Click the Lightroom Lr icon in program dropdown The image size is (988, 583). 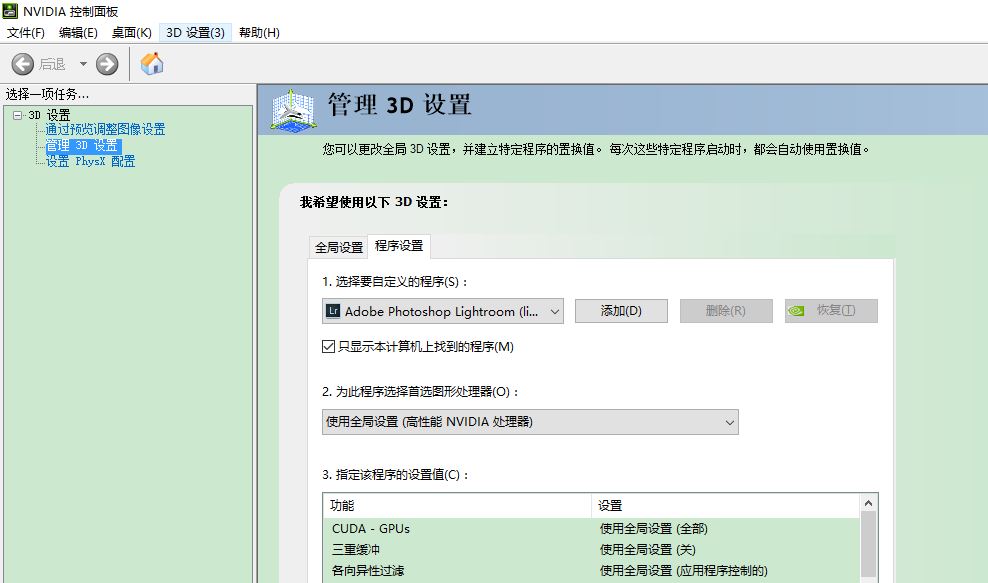[x=333, y=311]
